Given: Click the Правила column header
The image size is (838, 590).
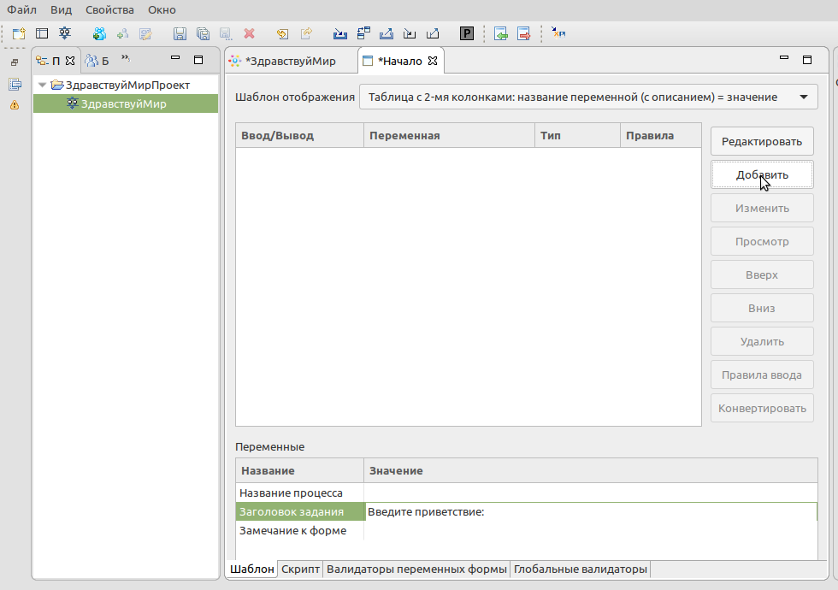Looking at the screenshot, I should tap(661, 135).
